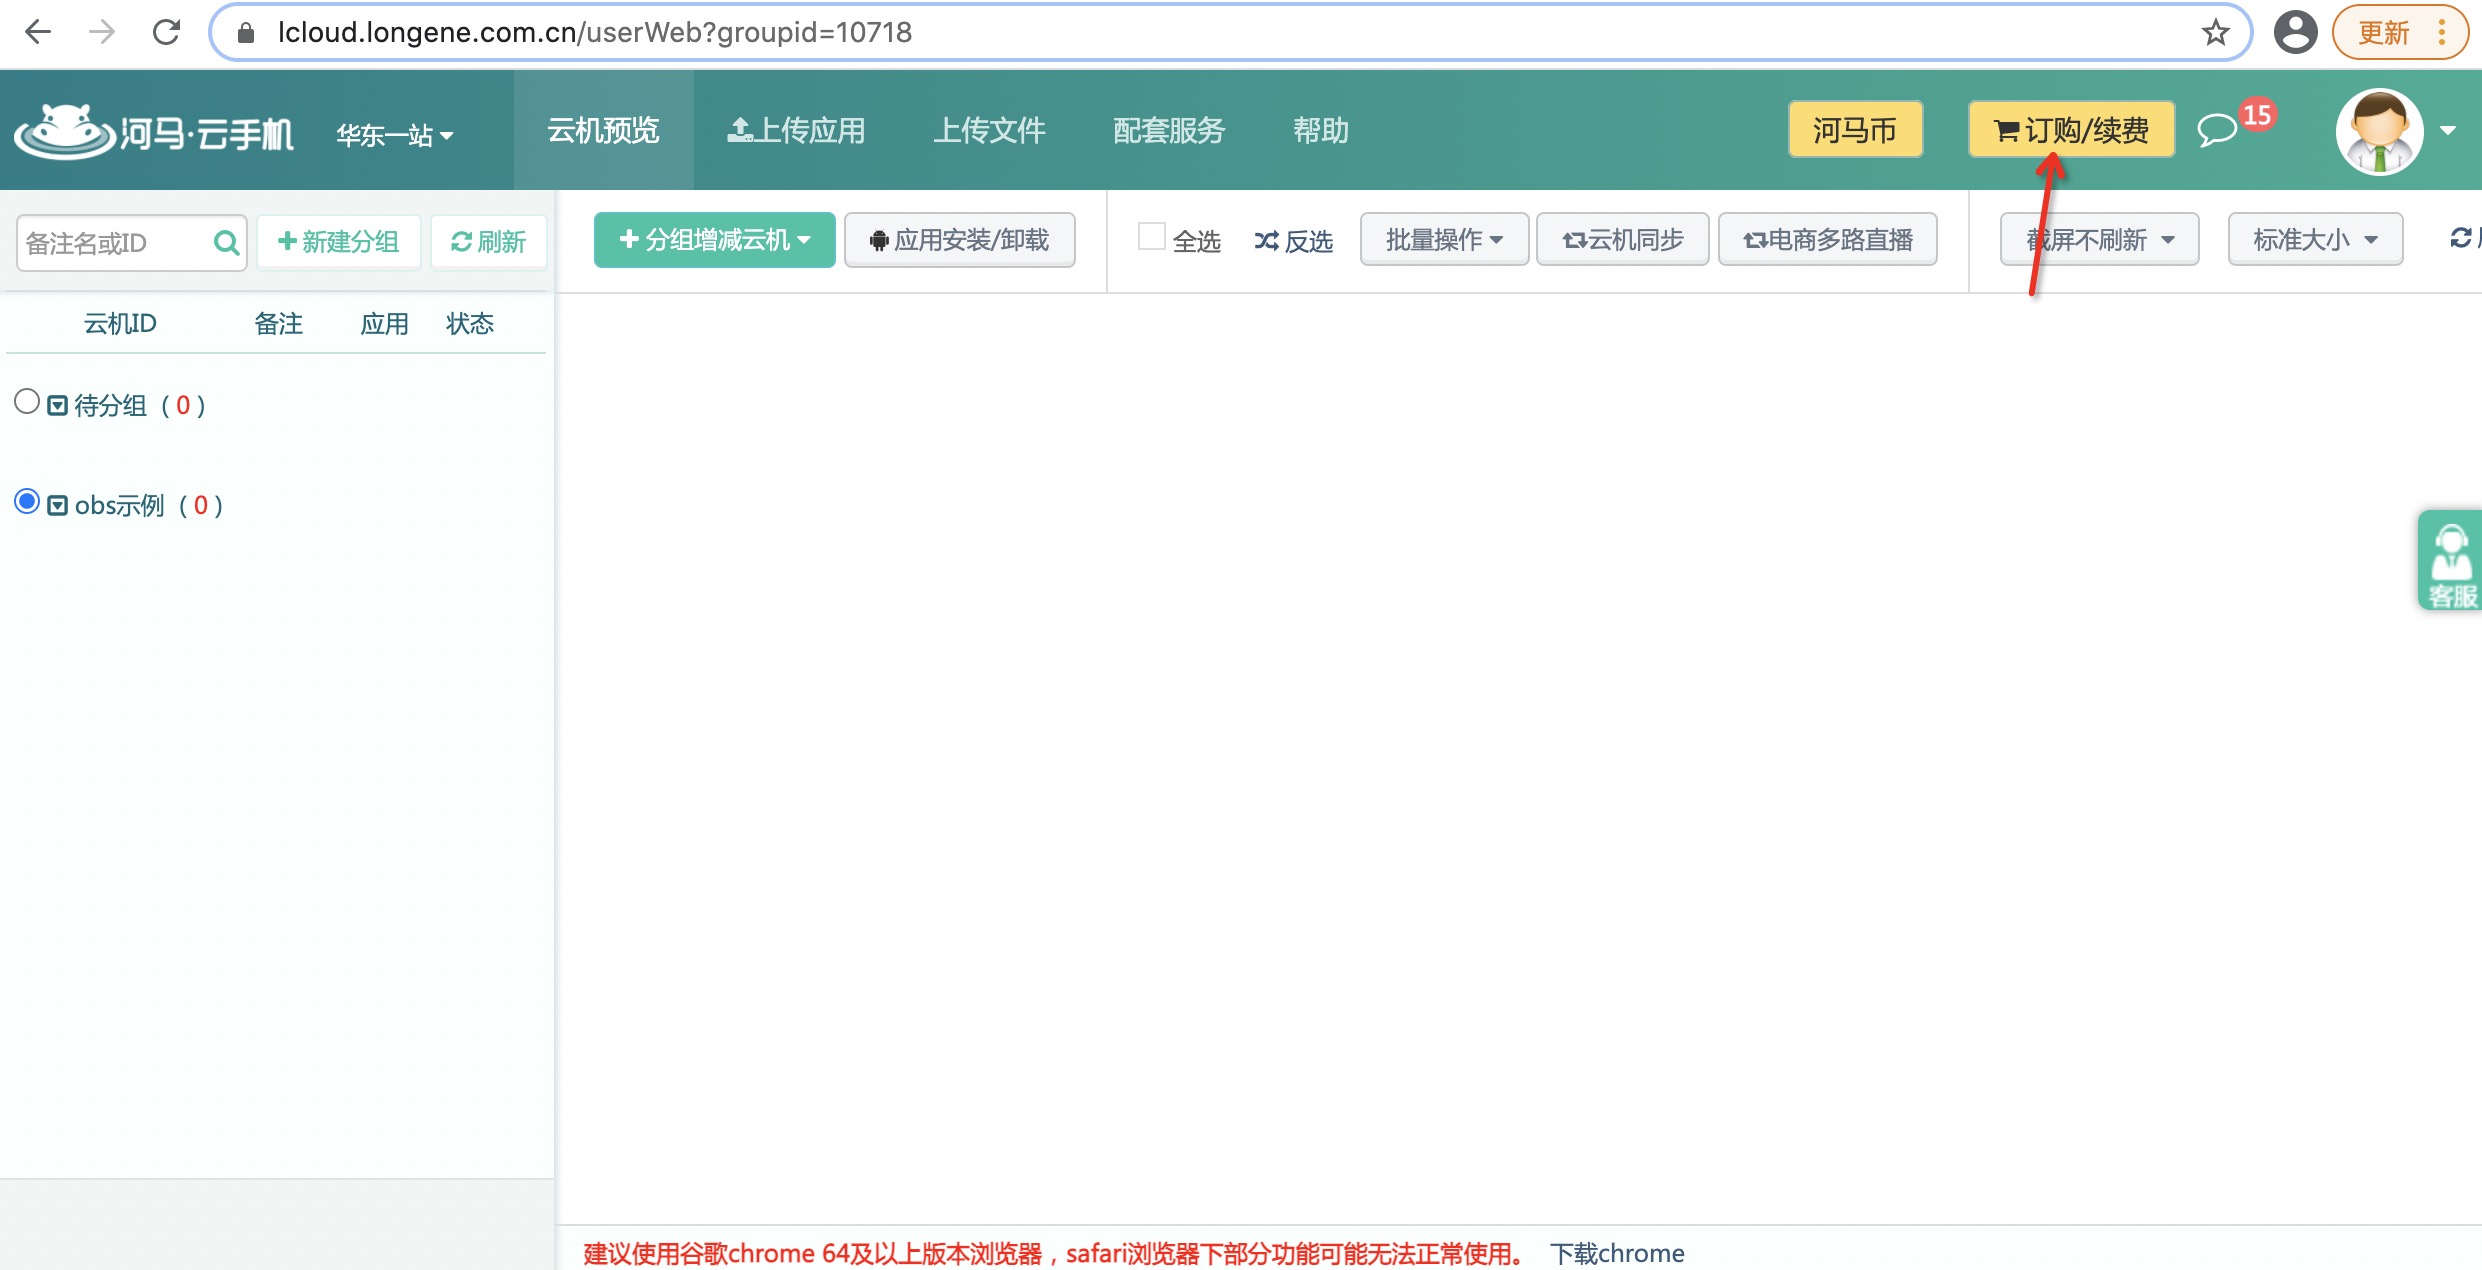Open Chrome profile account icon
The height and width of the screenshot is (1270, 2482).
point(2296,32)
